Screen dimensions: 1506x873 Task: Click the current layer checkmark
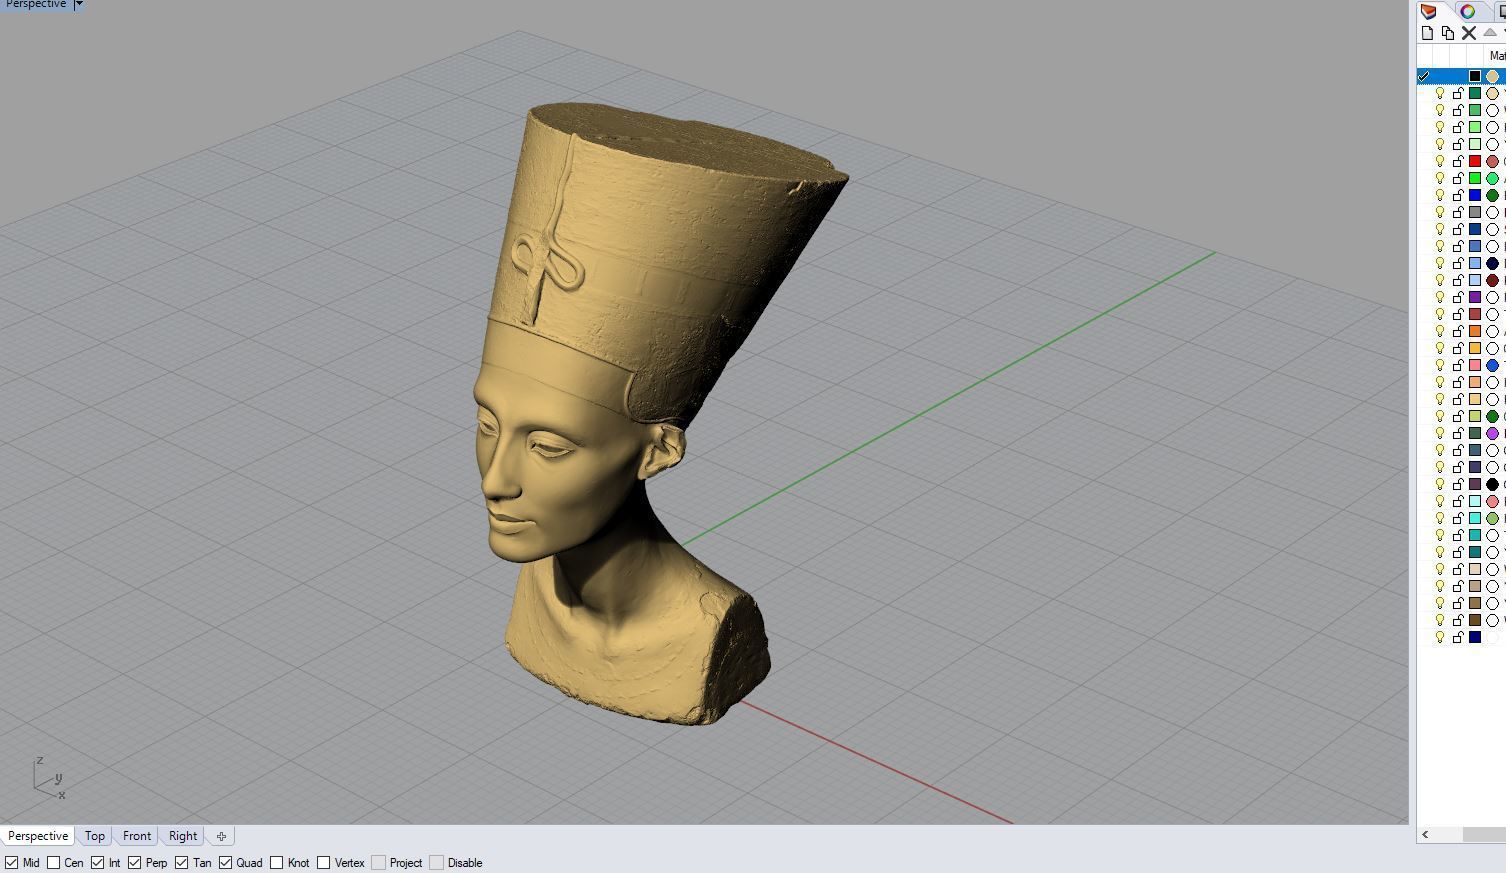1424,76
